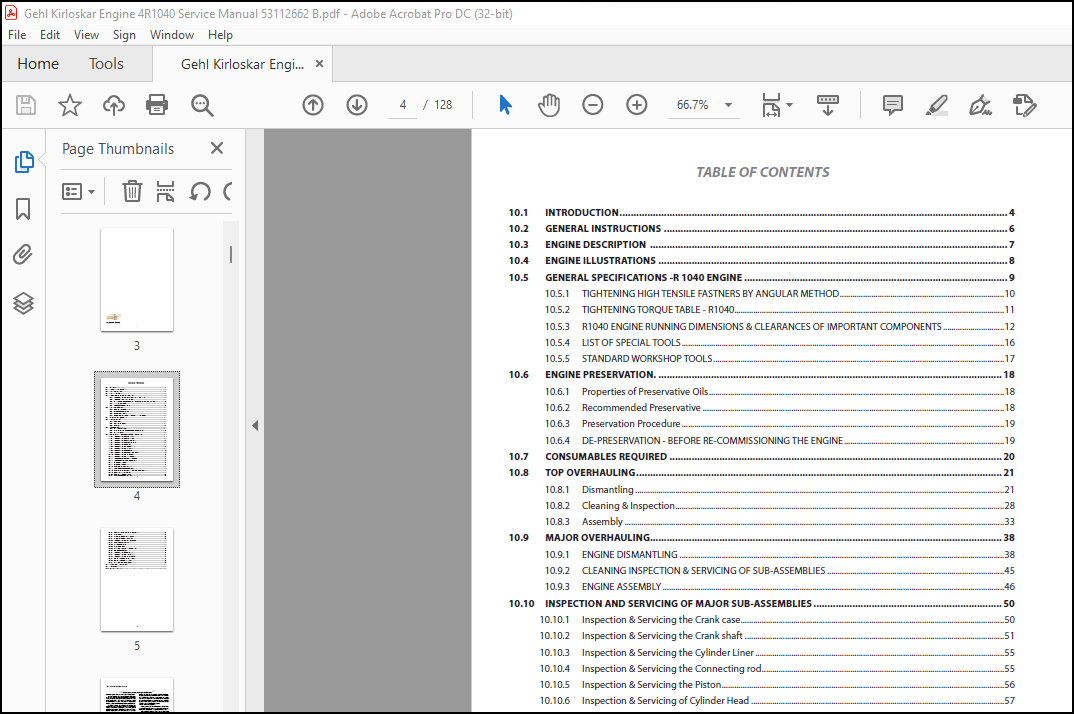1074x714 pixels.
Task: Select the Gehl Kirloskar document tab
Action: [x=242, y=64]
